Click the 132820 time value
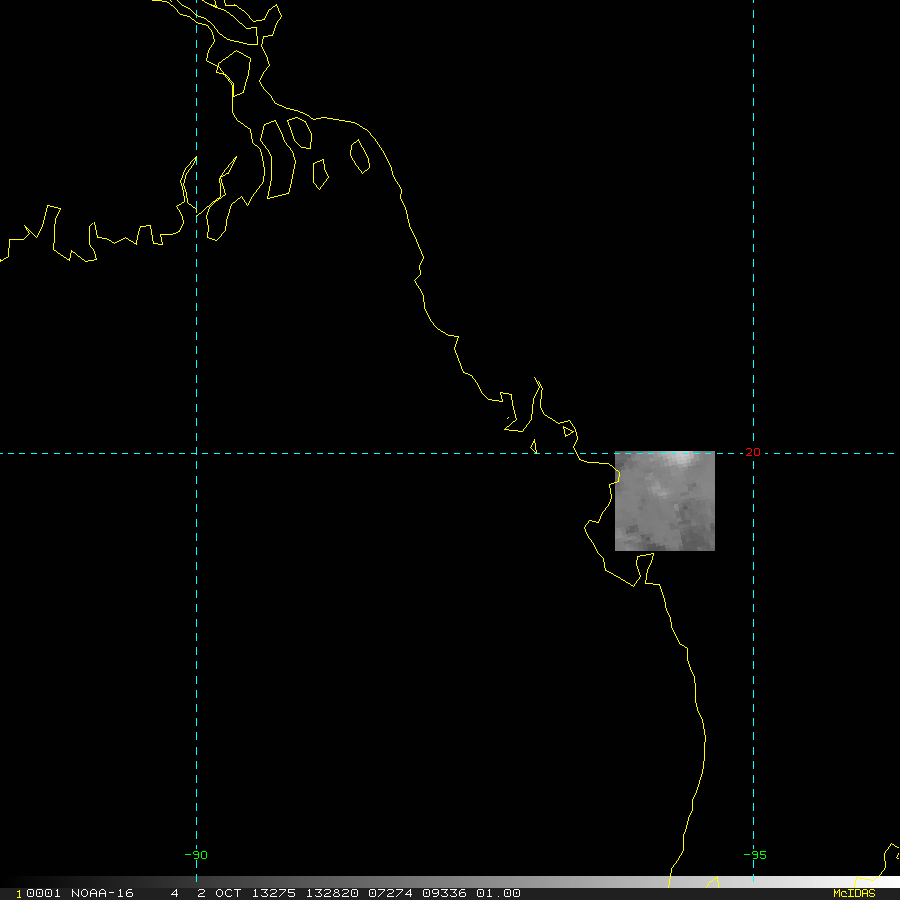 point(332,893)
